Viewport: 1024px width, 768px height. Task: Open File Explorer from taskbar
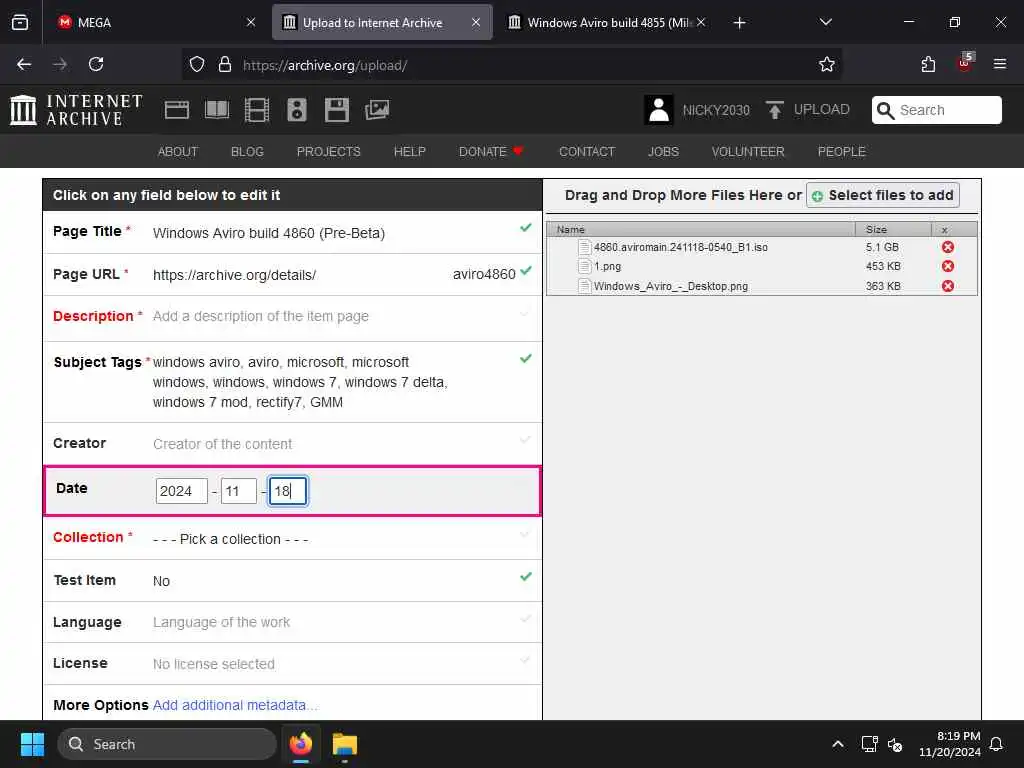click(x=344, y=744)
